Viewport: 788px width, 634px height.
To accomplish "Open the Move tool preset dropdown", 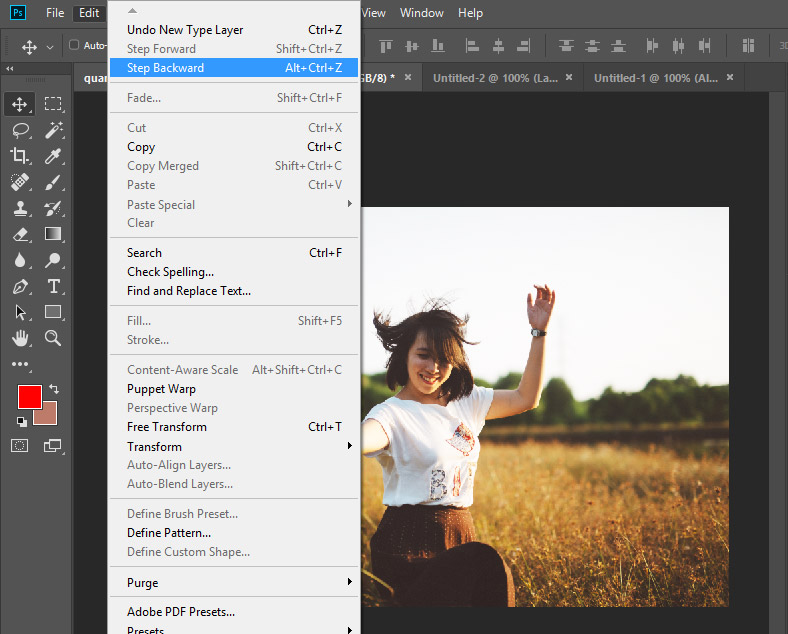I will click(50, 47).
